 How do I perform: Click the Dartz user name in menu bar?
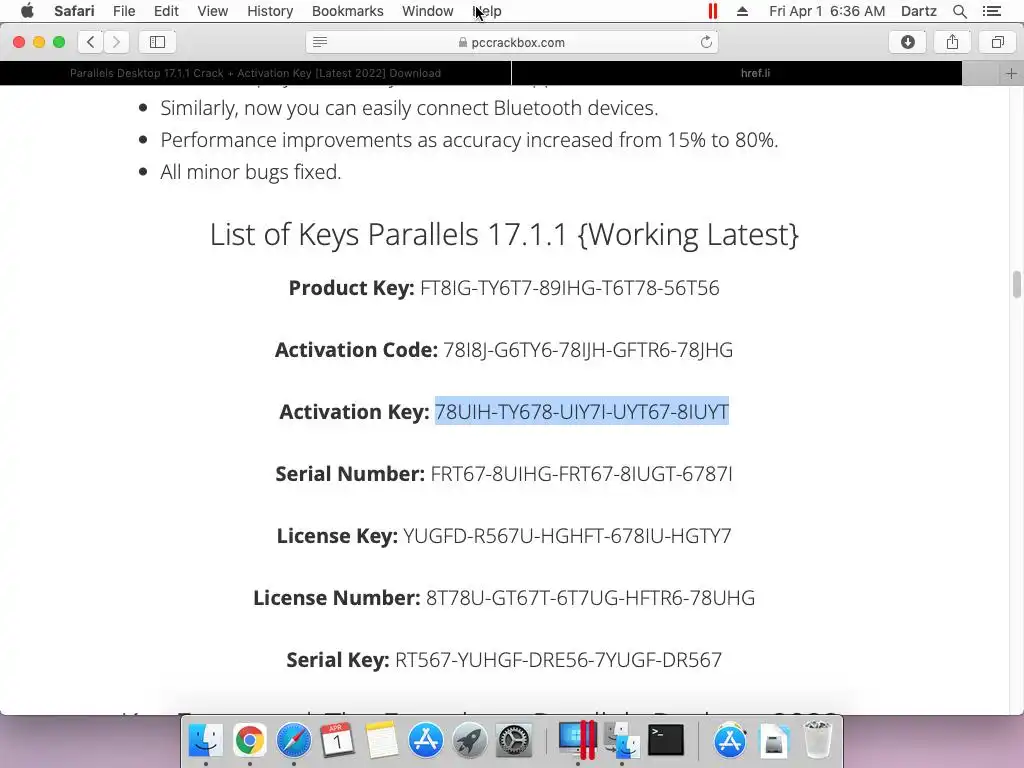[918, 11]
